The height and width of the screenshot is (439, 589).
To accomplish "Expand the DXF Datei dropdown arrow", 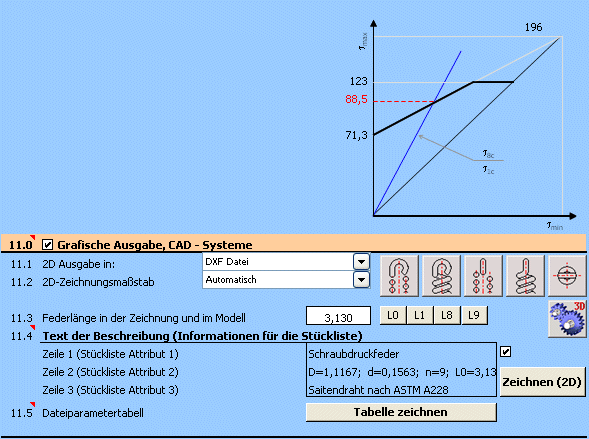I will pyautogui.click(x=361, y=262).
